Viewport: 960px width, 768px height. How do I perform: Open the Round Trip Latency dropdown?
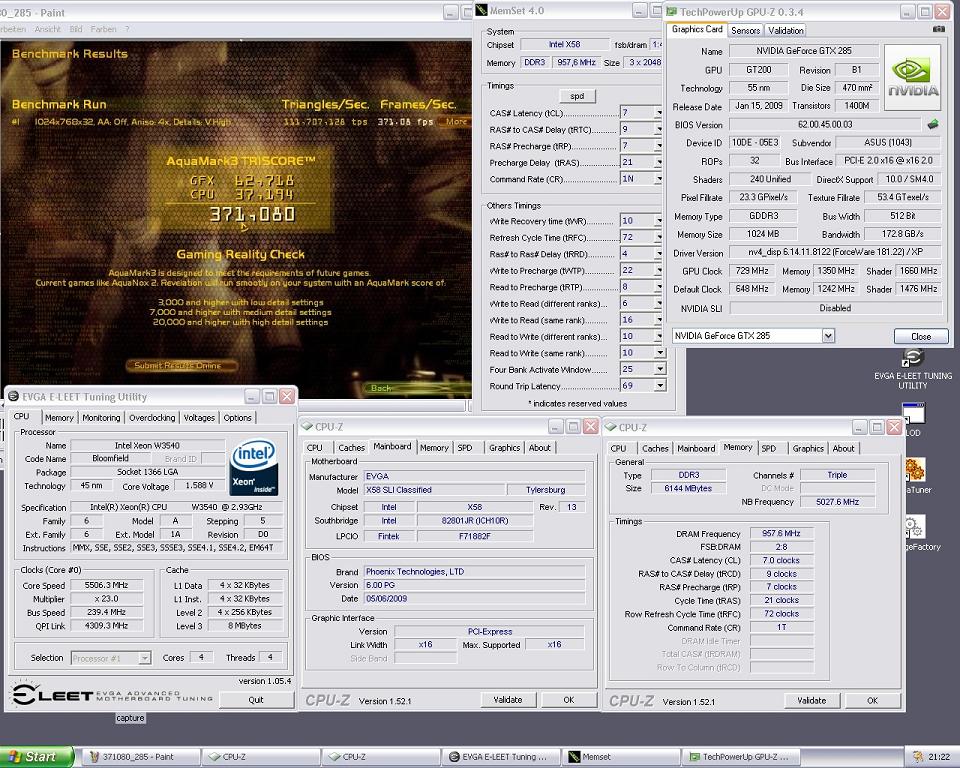[660, 386]
